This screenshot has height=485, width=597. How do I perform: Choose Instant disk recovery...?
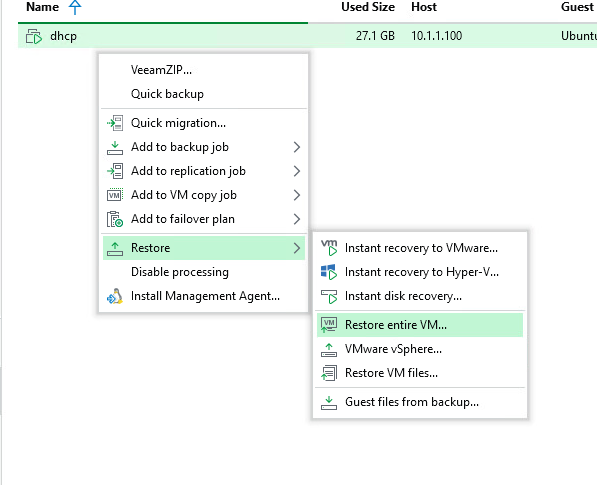pos(420,296)
